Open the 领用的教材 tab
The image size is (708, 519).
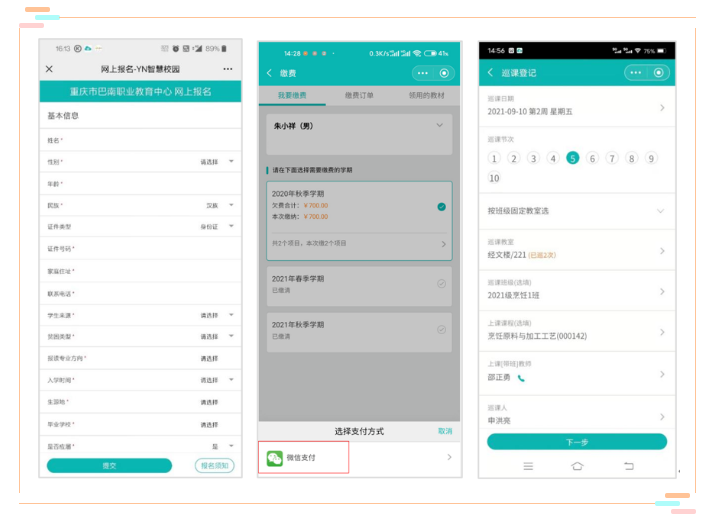[427, 96]
